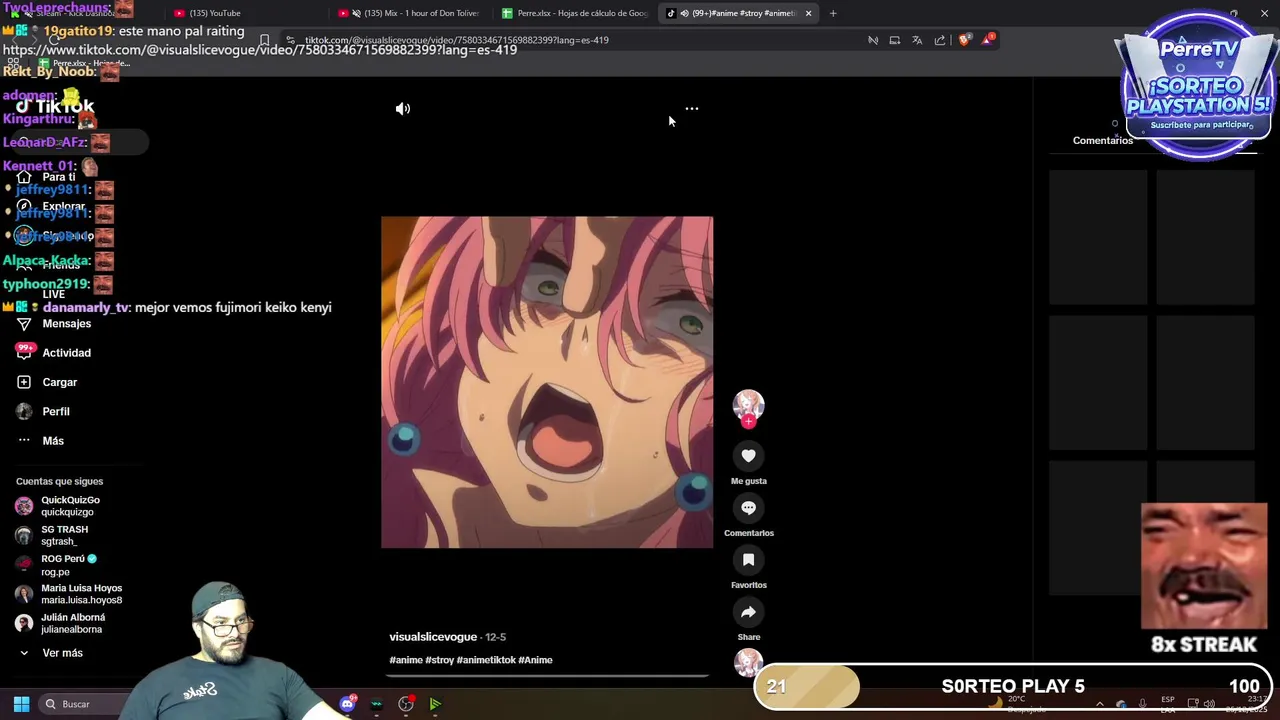1280x720 pixels.
Task: Open the Explorar section
Action: (x=63, y=206)
